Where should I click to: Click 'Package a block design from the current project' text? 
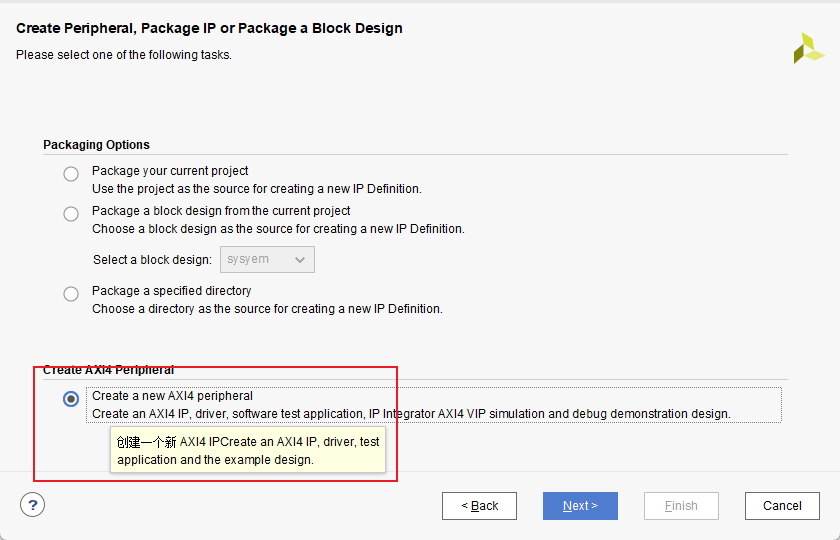pyautogui.click(x=221, y=211)
